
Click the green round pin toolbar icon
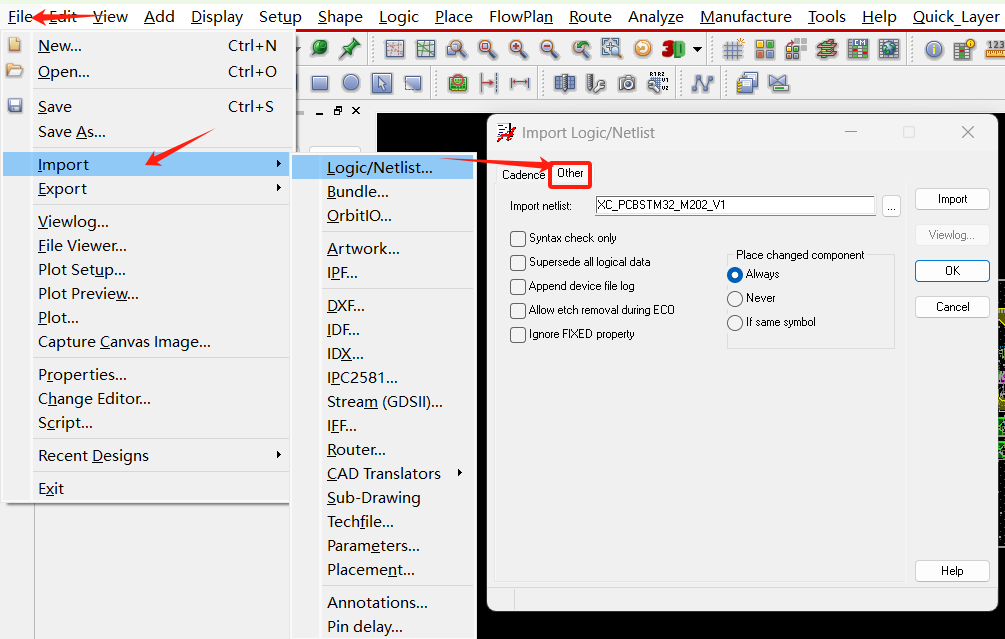pyautogui.click(x=319, y=48)
